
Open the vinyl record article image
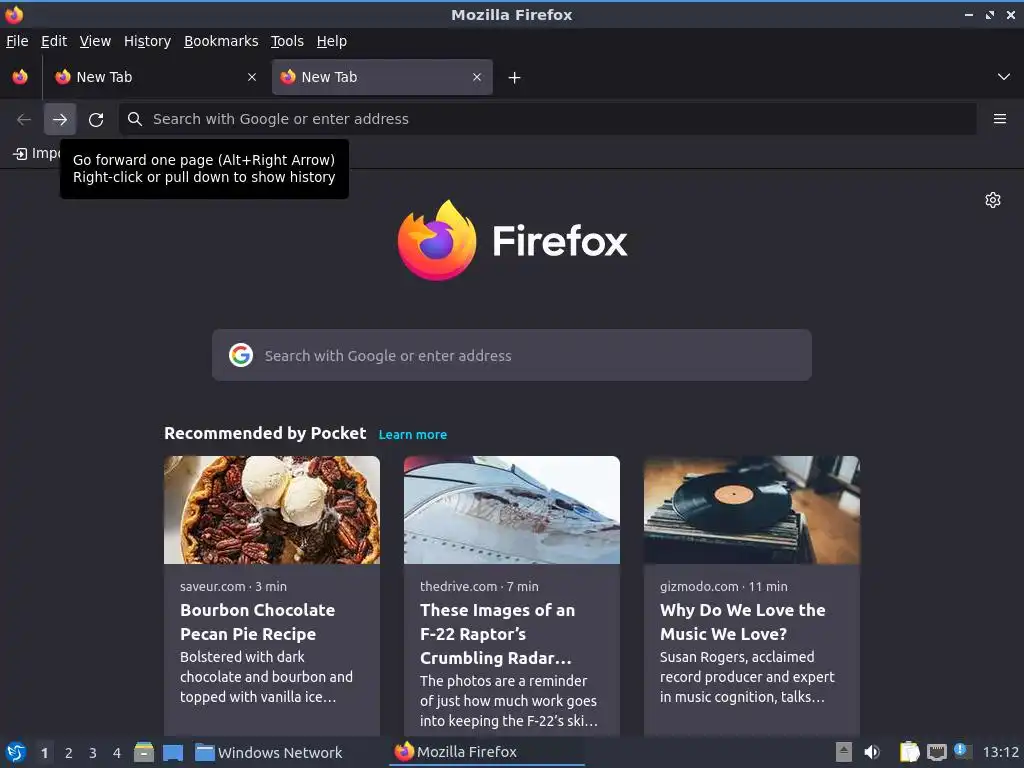752,510
